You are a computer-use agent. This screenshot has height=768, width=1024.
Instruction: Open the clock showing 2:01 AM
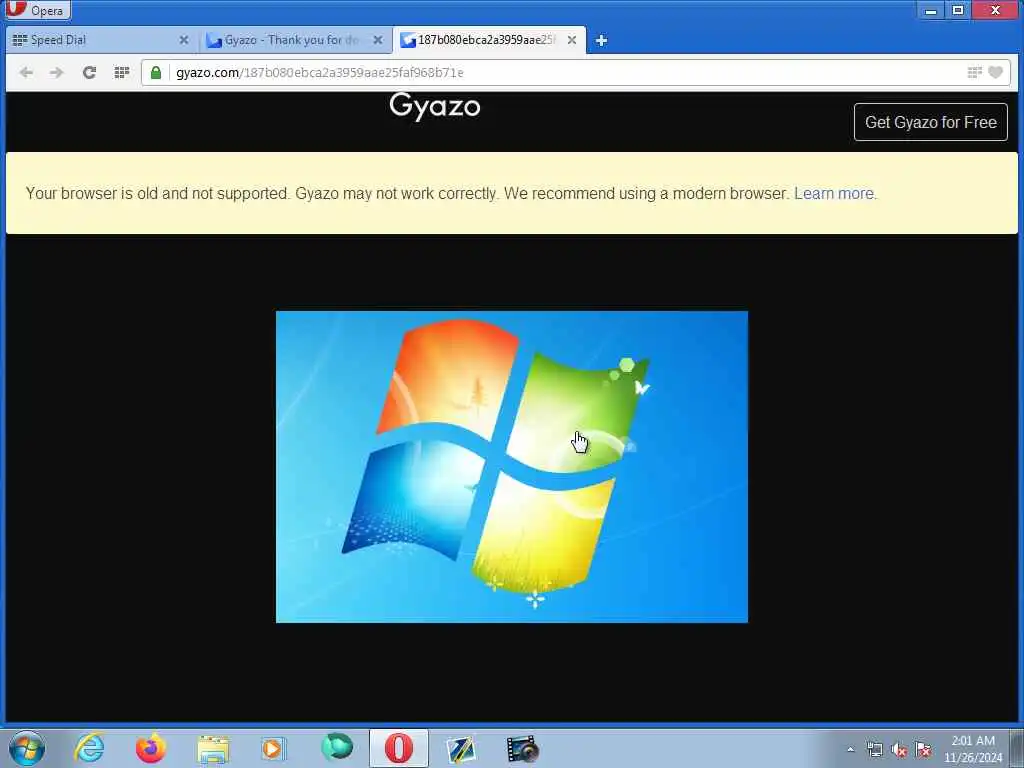[x=973, y=749]
